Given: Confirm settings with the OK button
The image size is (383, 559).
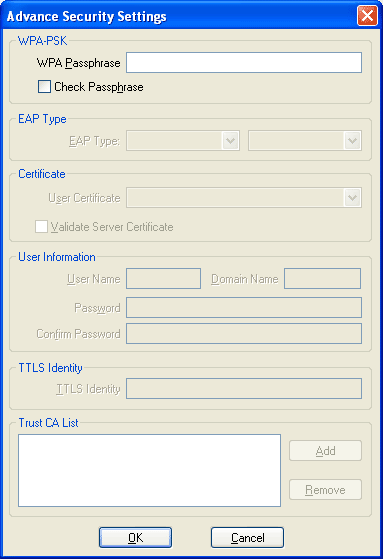Looking at the screenshot, I should pyautogui.click(x=136, y=538).
